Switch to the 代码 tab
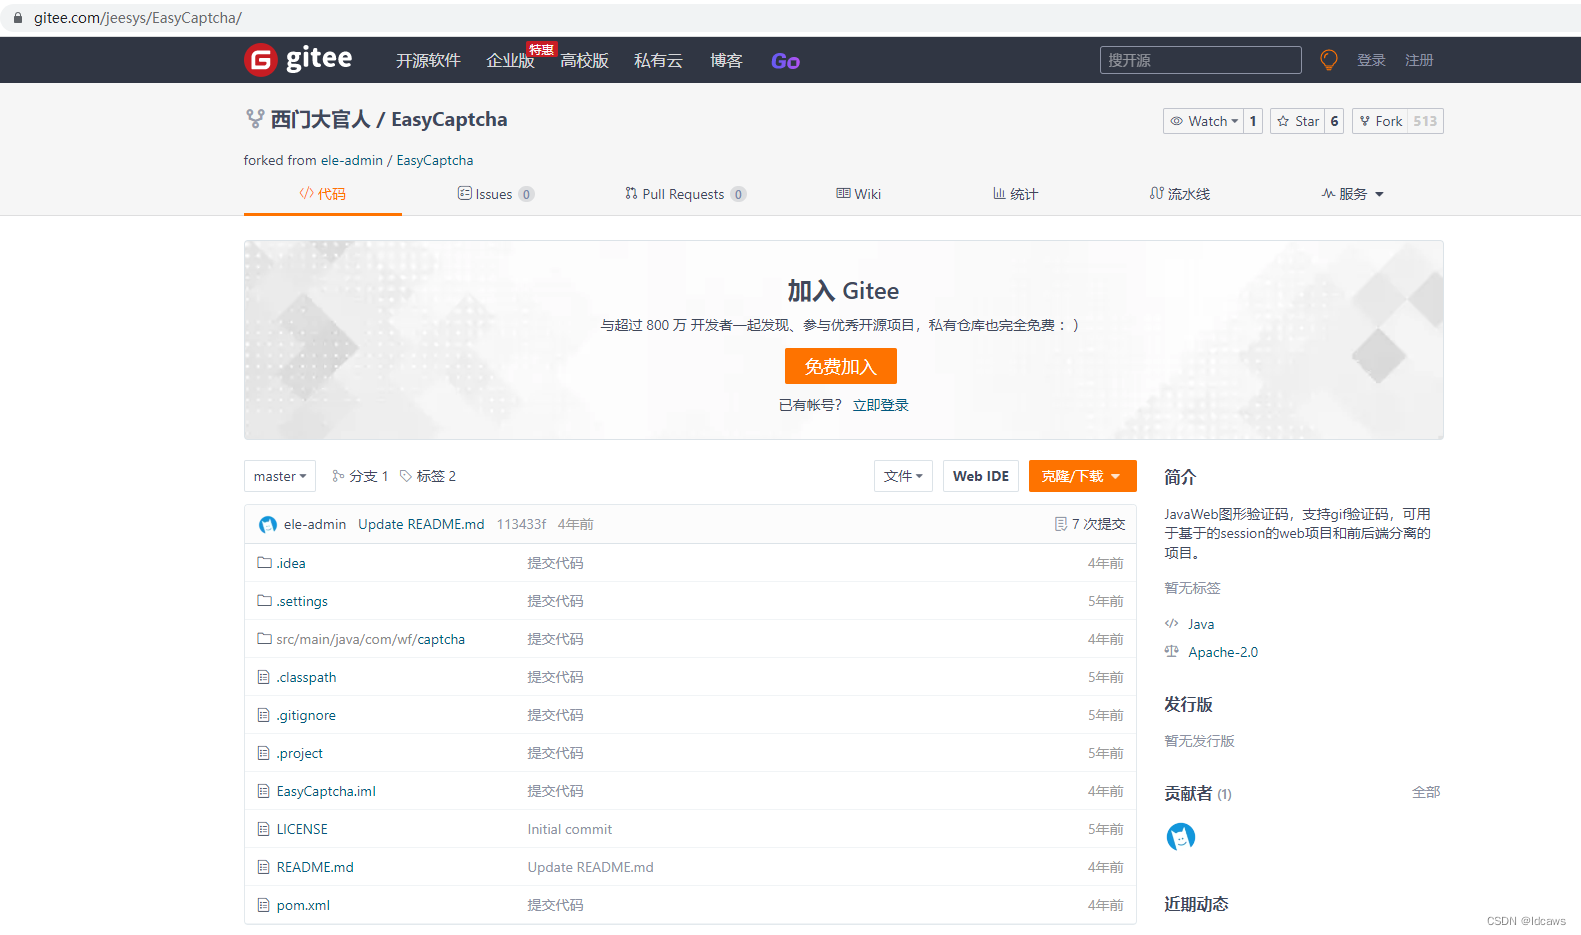The width and height of the screenshot is (1581, 935). [322, 194]
